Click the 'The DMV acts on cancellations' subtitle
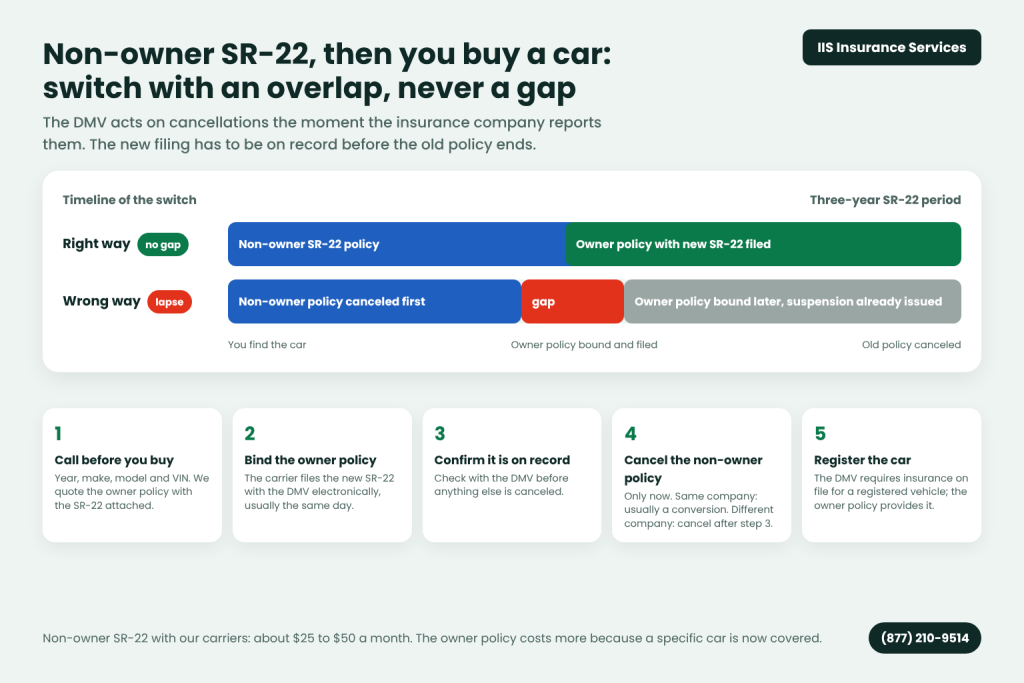This screenshot has height=683, width=1024. [x=322, y=133]
